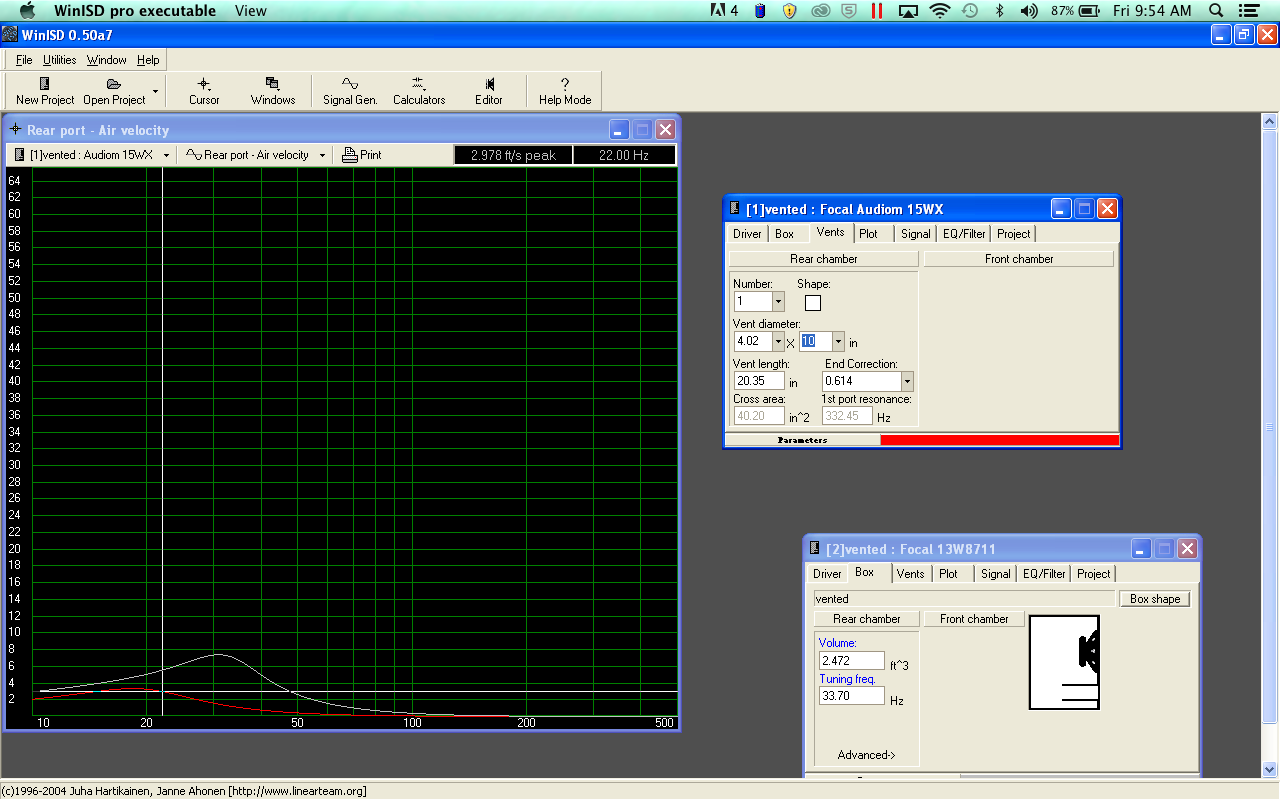1280x800 pixels.
Task: Click Rear chamber button in Audiom 15WX window
Action: (x=823, y=259)
